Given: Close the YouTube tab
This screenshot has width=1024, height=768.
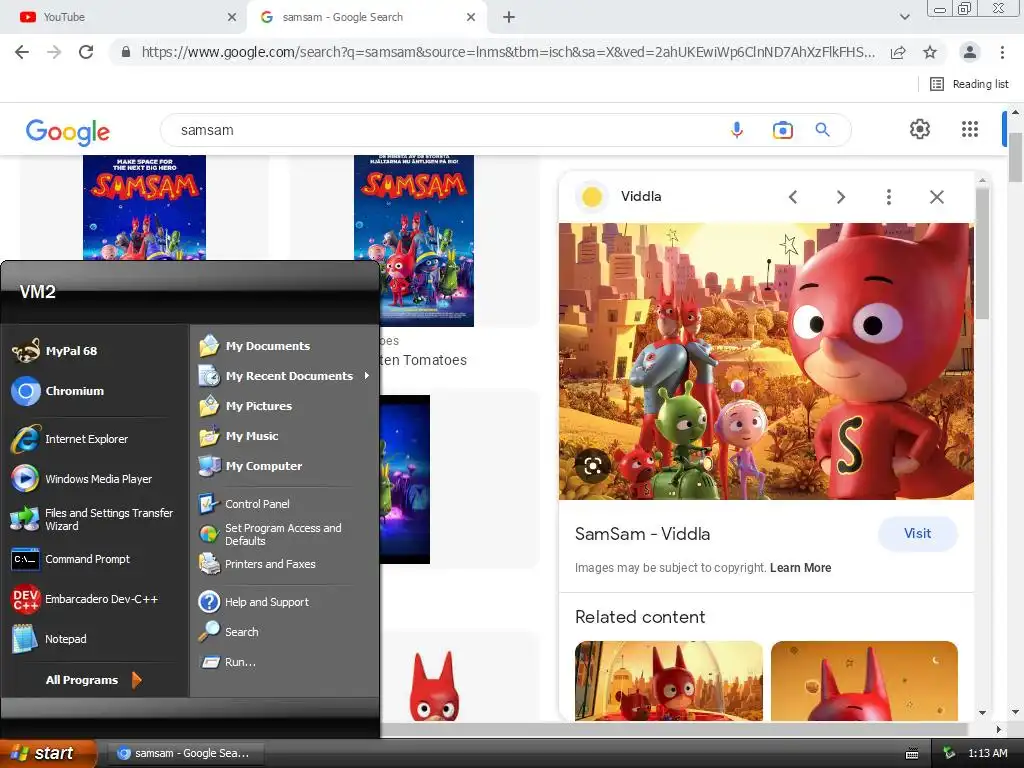Looking at the screenshot, I should (232, 18).
